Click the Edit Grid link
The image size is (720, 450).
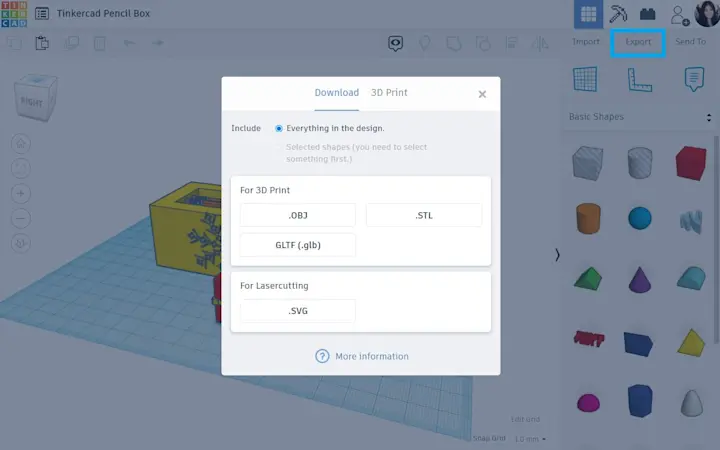(525, 419)
